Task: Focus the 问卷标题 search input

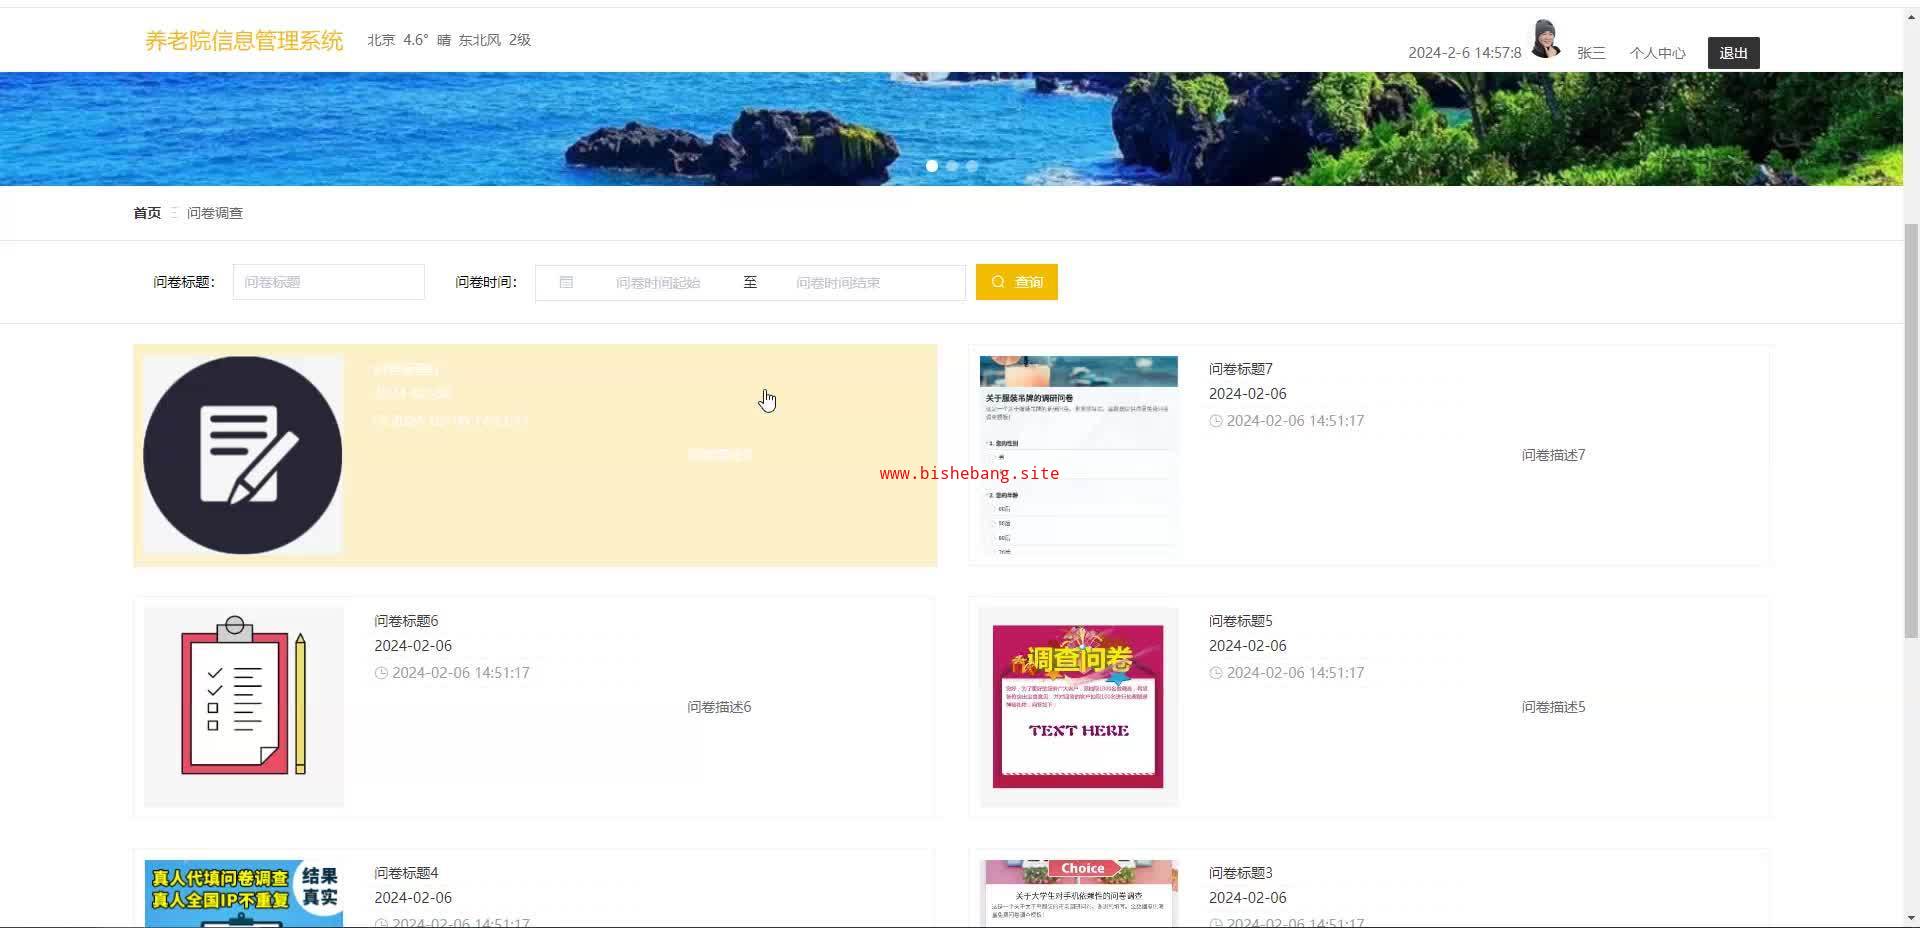Action: (x=329, y=282)
